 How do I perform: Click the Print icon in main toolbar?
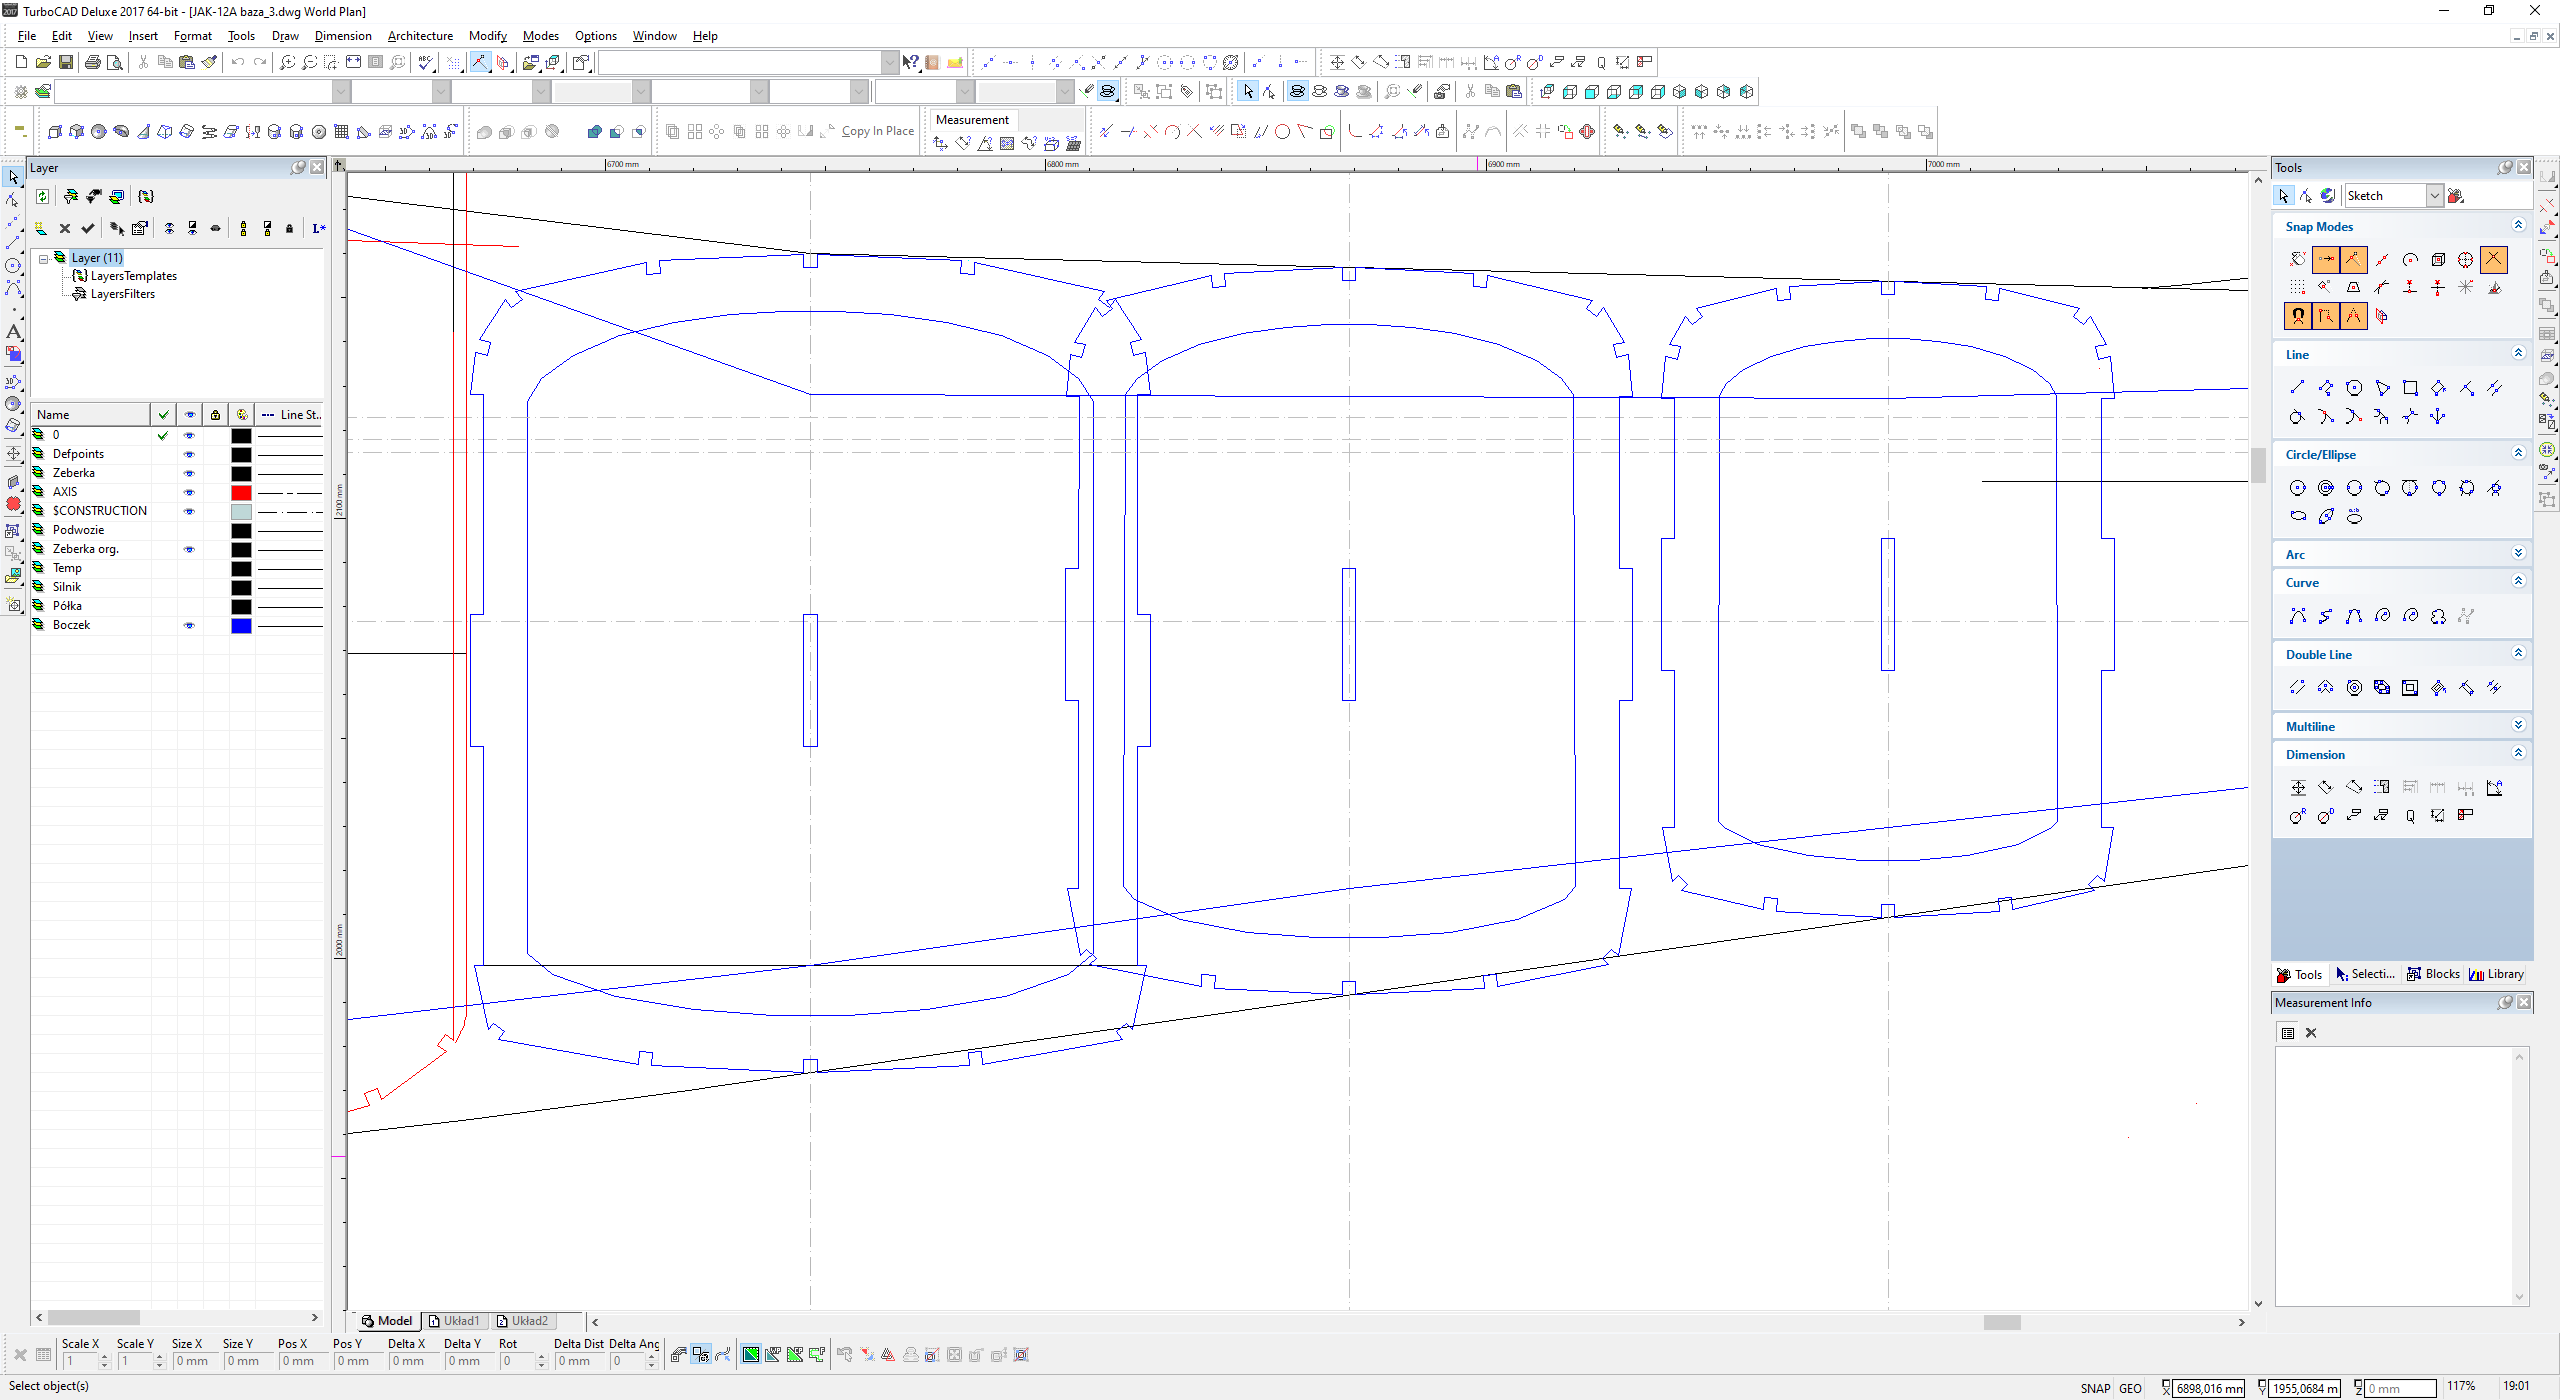click(x=92, y=62)
